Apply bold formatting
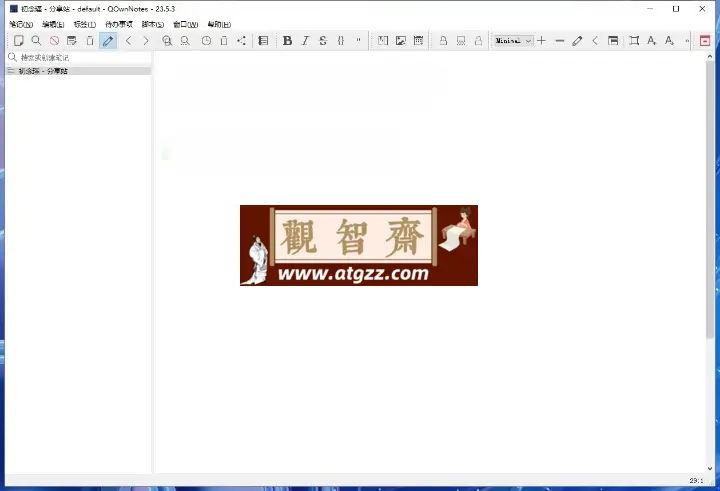 click(287, 41)
